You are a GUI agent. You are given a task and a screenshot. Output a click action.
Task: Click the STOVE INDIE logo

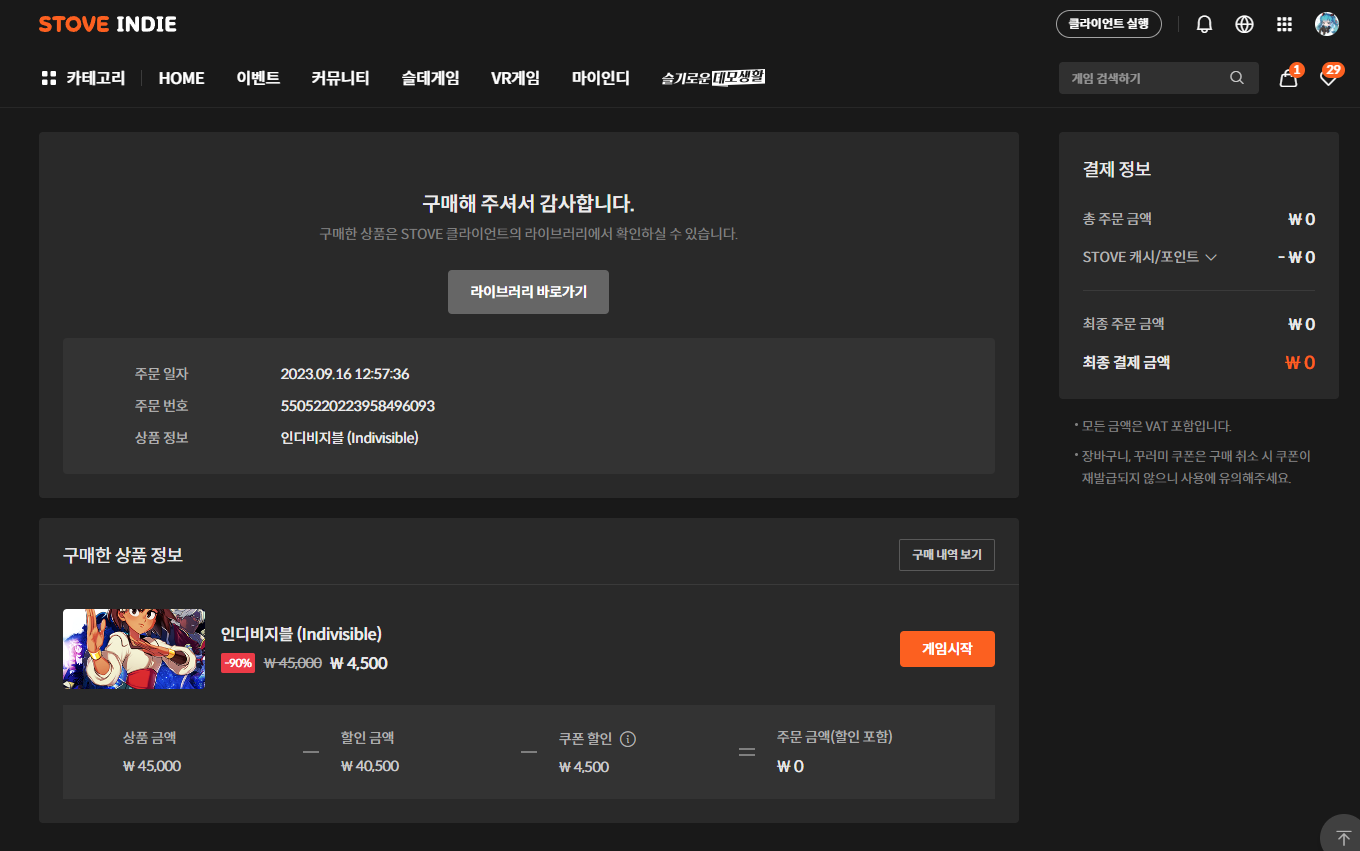tap(108, 24)
